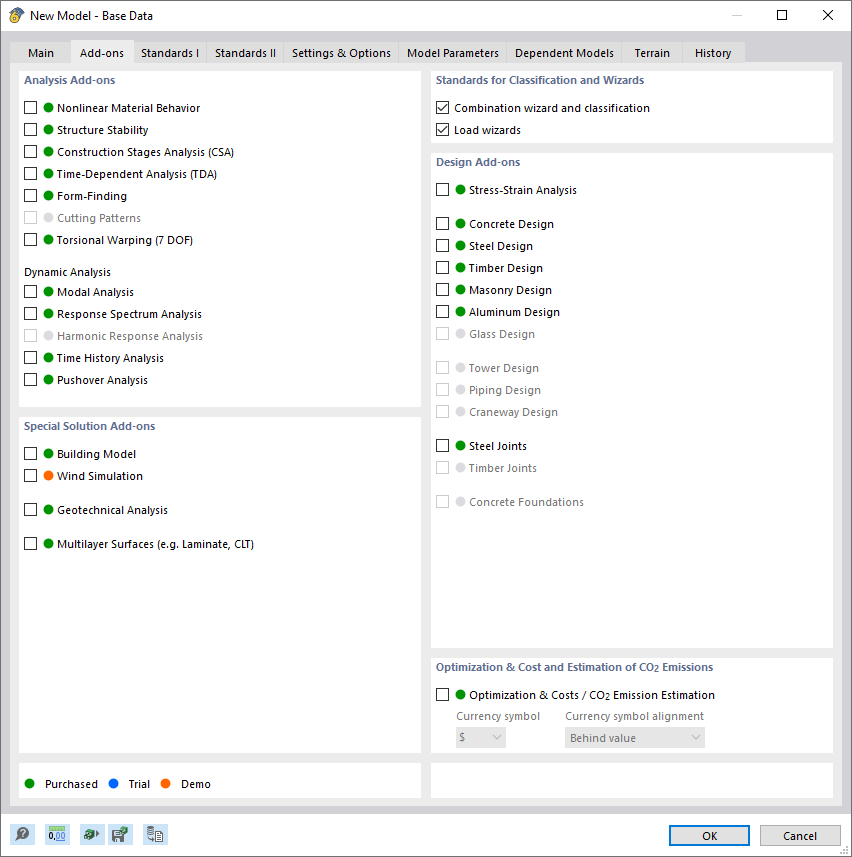Click the disabled Tower Design checkbox
The height and width of the screenshot is (857, 852).
point(443,368)
